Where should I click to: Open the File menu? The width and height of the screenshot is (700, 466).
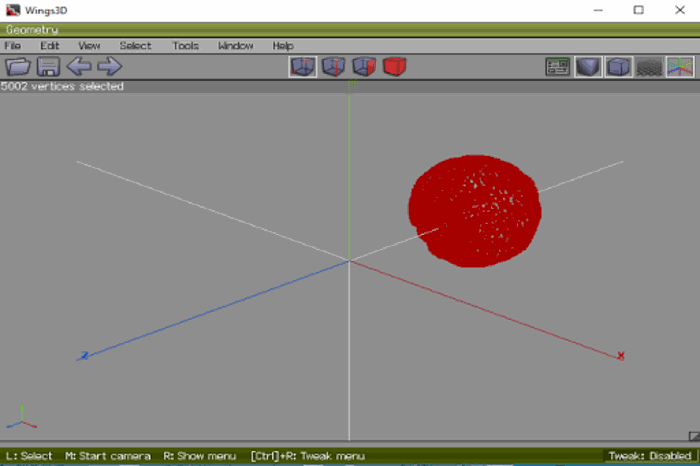[x=12, y=46]
